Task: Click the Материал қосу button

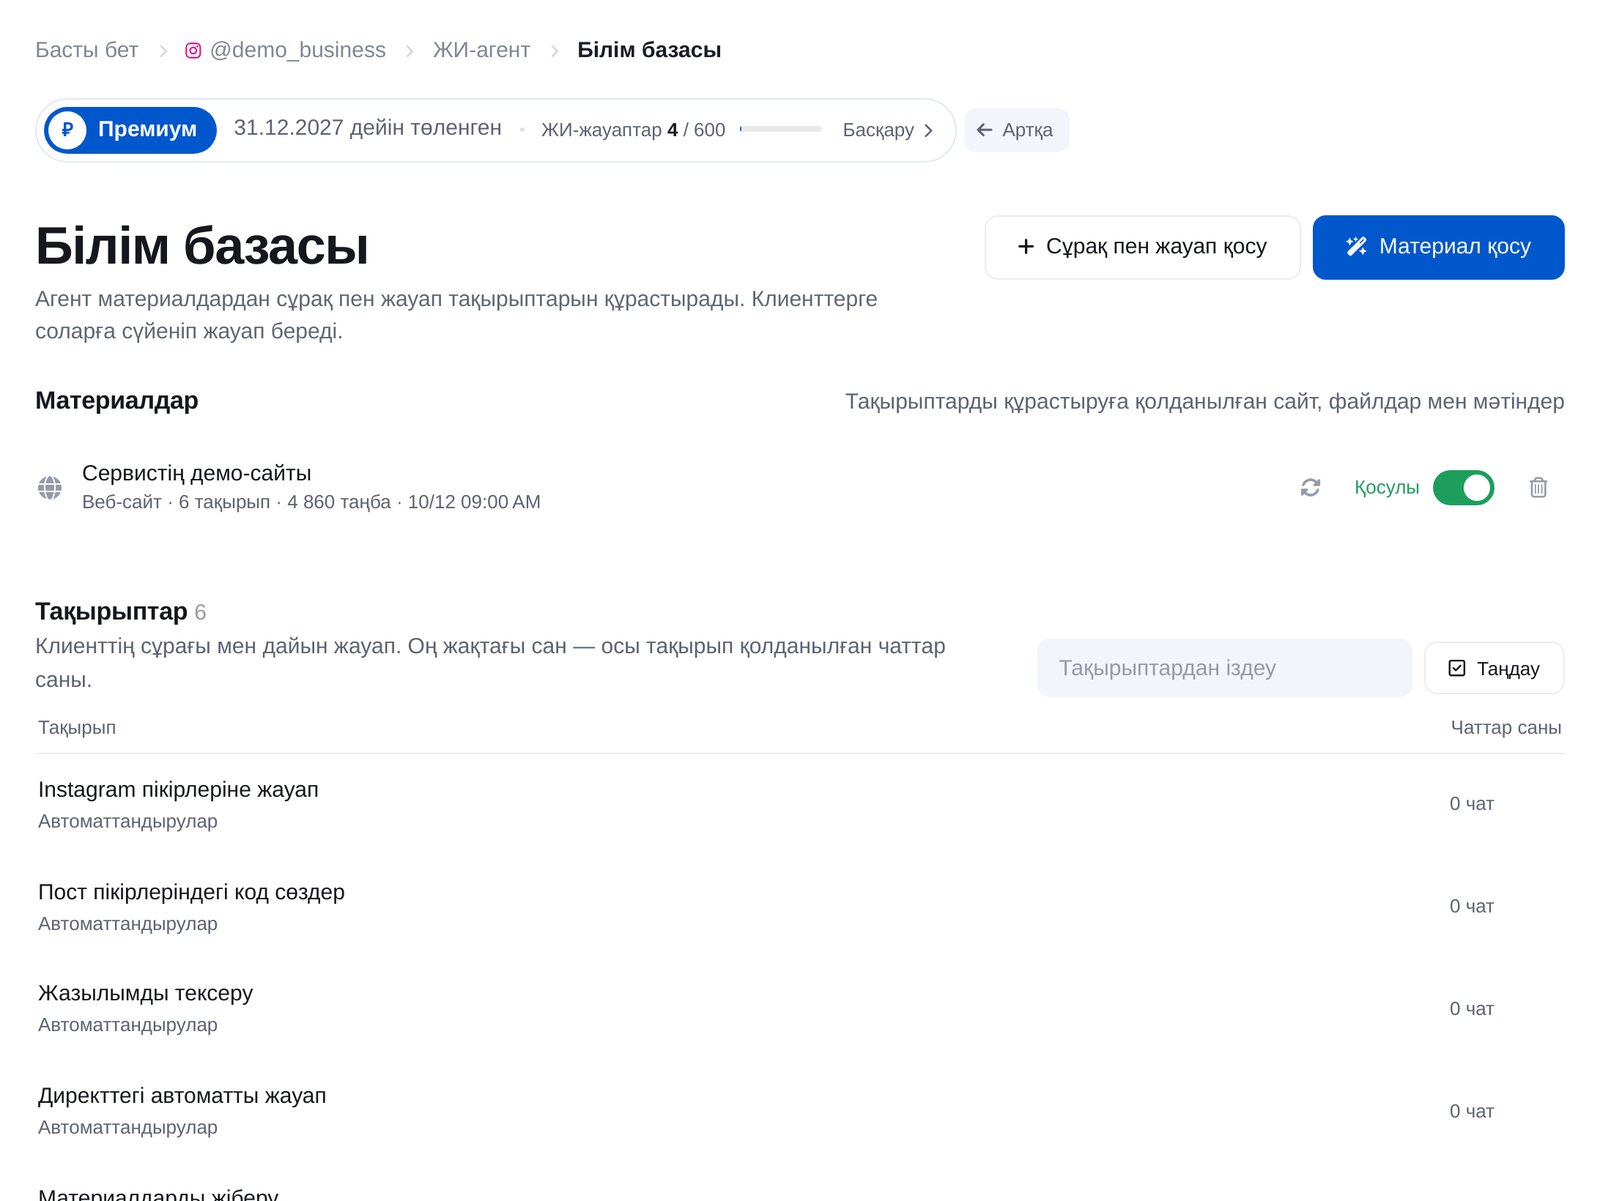Action: pos(1438,247)
